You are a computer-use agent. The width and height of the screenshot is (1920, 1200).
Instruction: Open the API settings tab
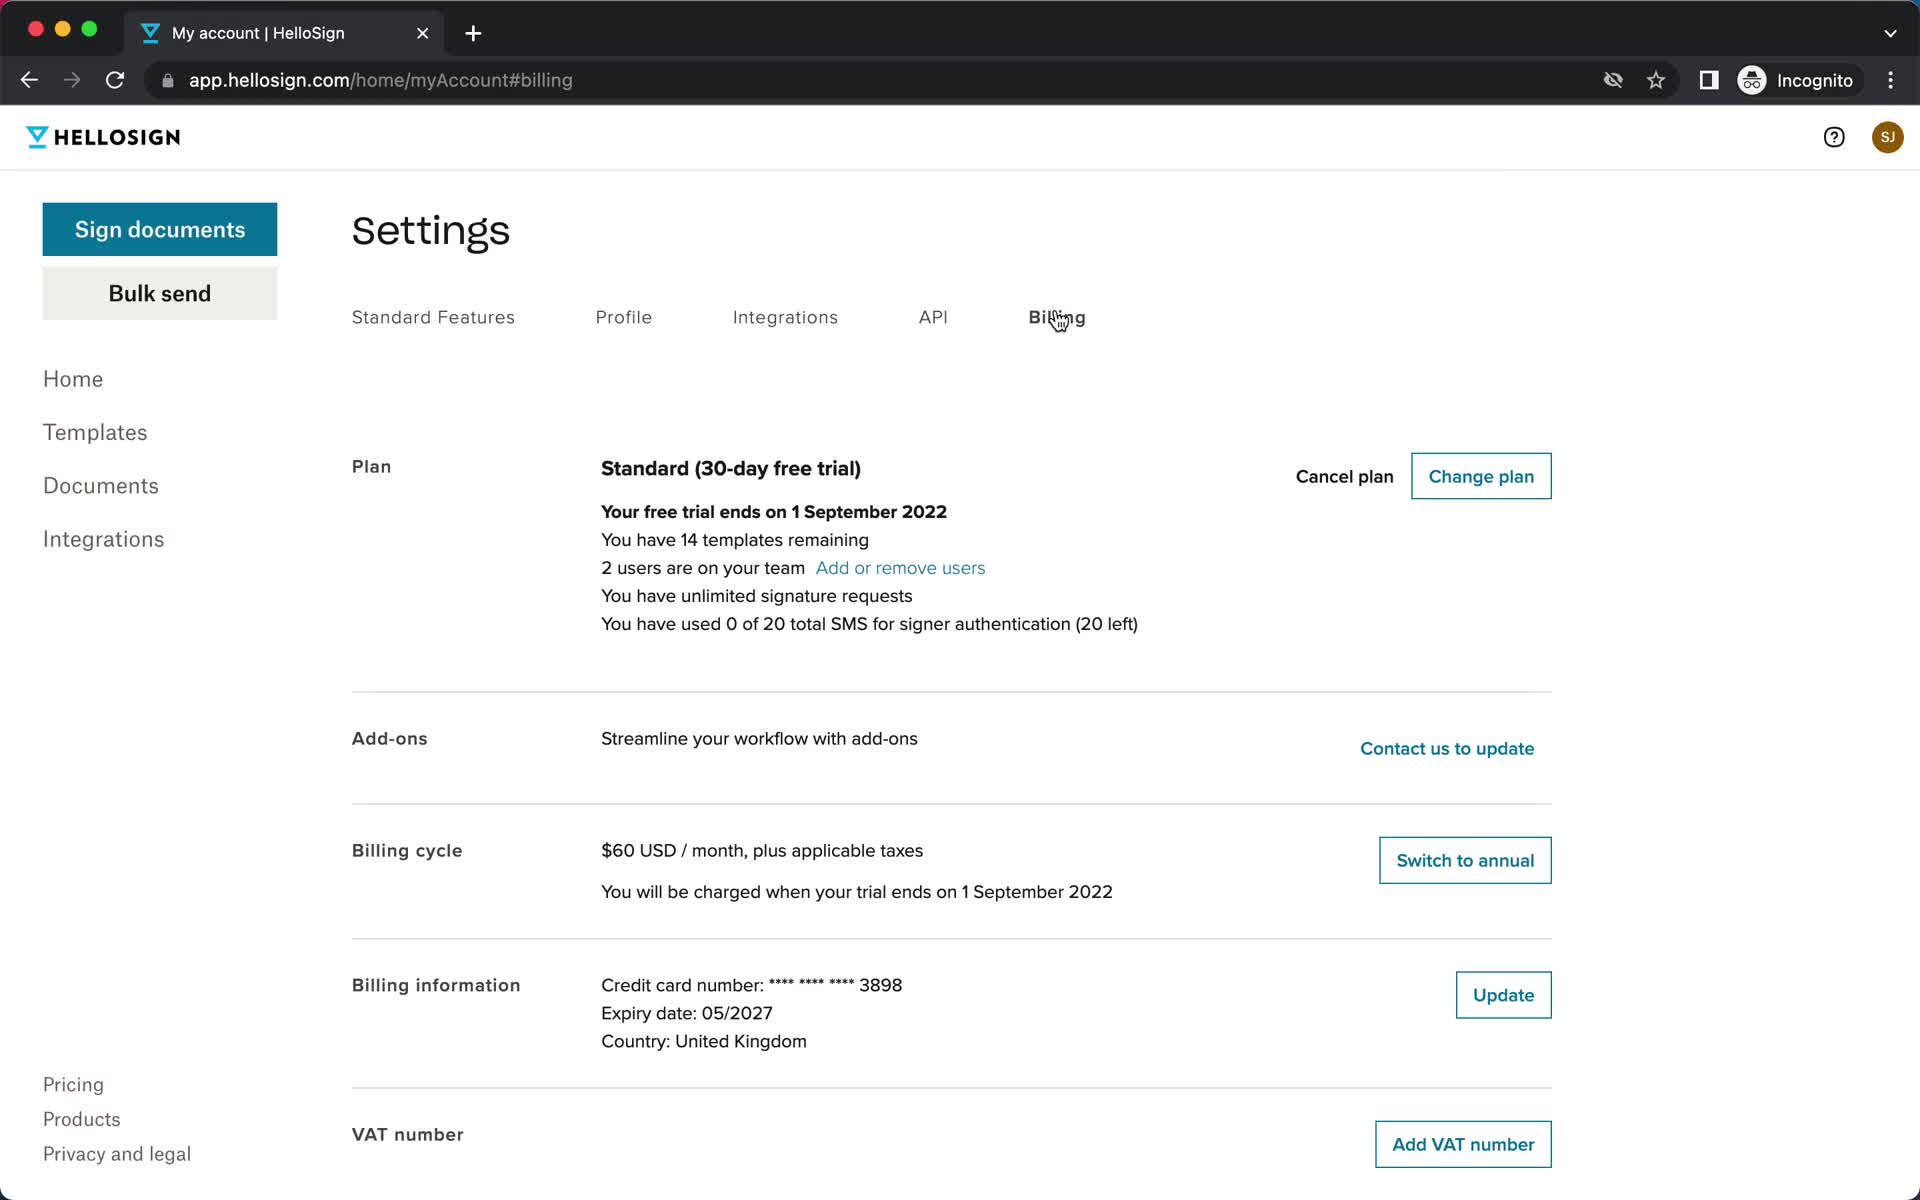coord(932,317)
